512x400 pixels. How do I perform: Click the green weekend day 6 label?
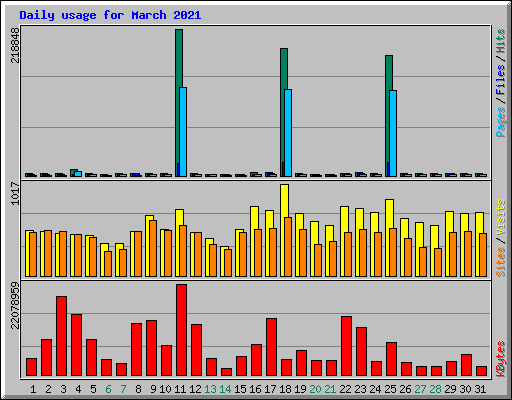tap(108, 389)
